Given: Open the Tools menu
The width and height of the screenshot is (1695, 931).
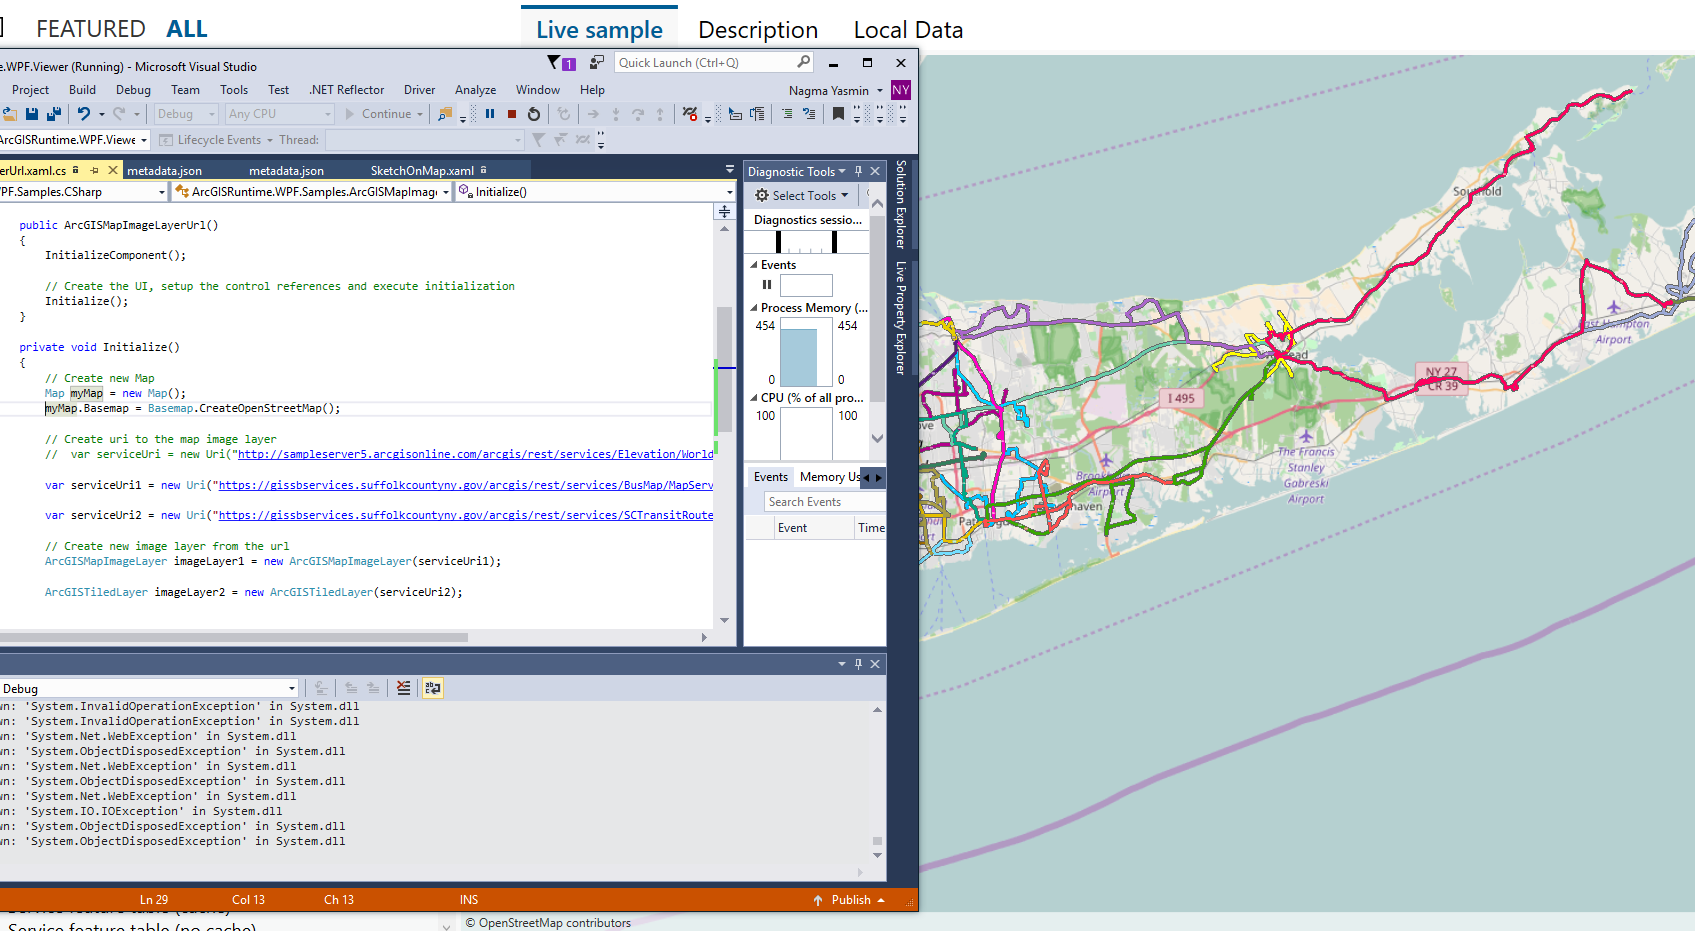Looking at the screenshot, I should (x=234, y=90).
